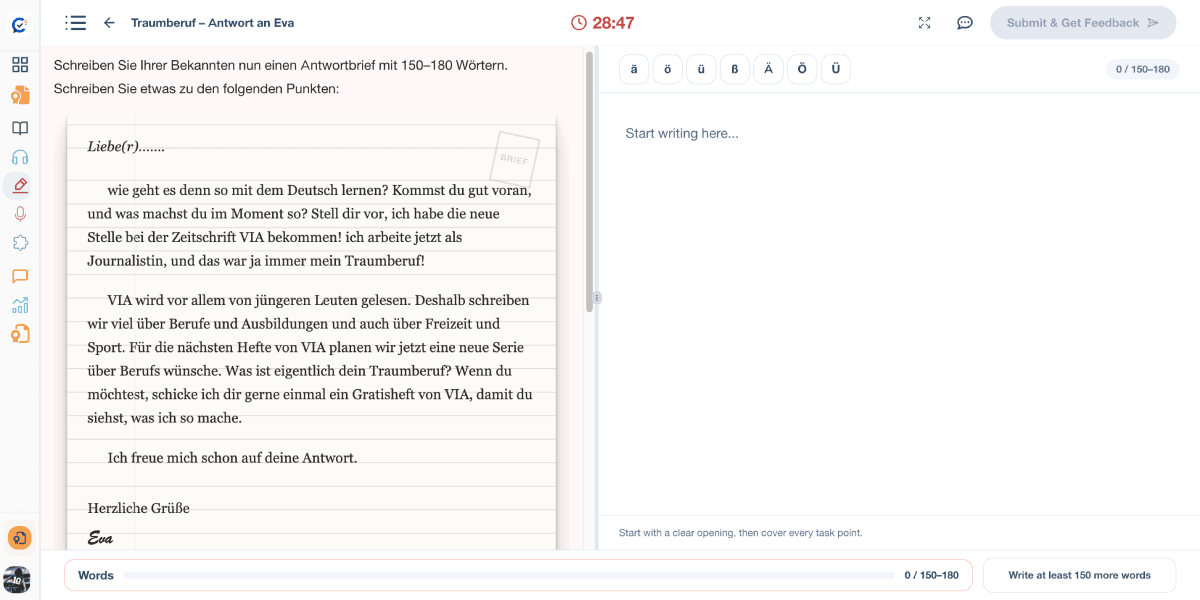The image size is (1200, 600).
Task: Insert lowercase ä character
Action: click(x=634, y=69)
